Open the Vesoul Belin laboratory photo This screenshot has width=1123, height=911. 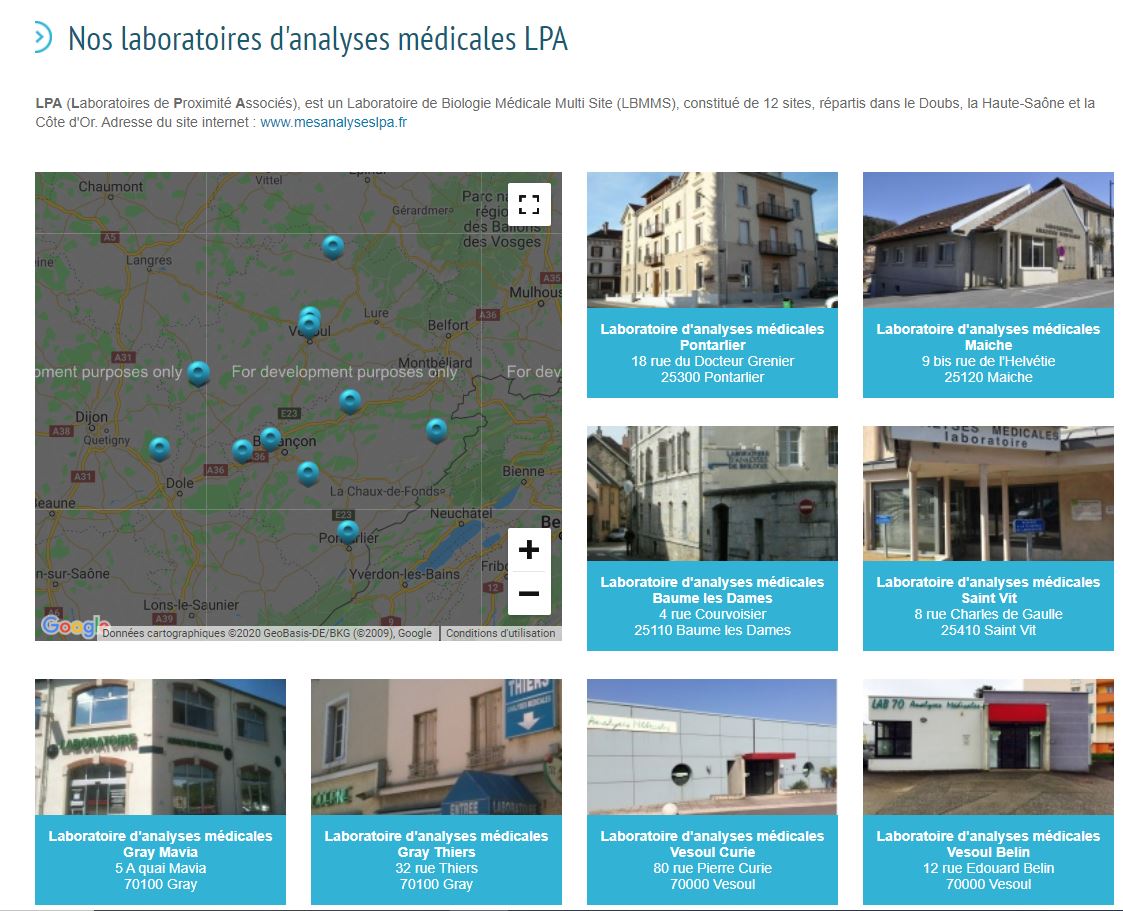click(988, 747)
